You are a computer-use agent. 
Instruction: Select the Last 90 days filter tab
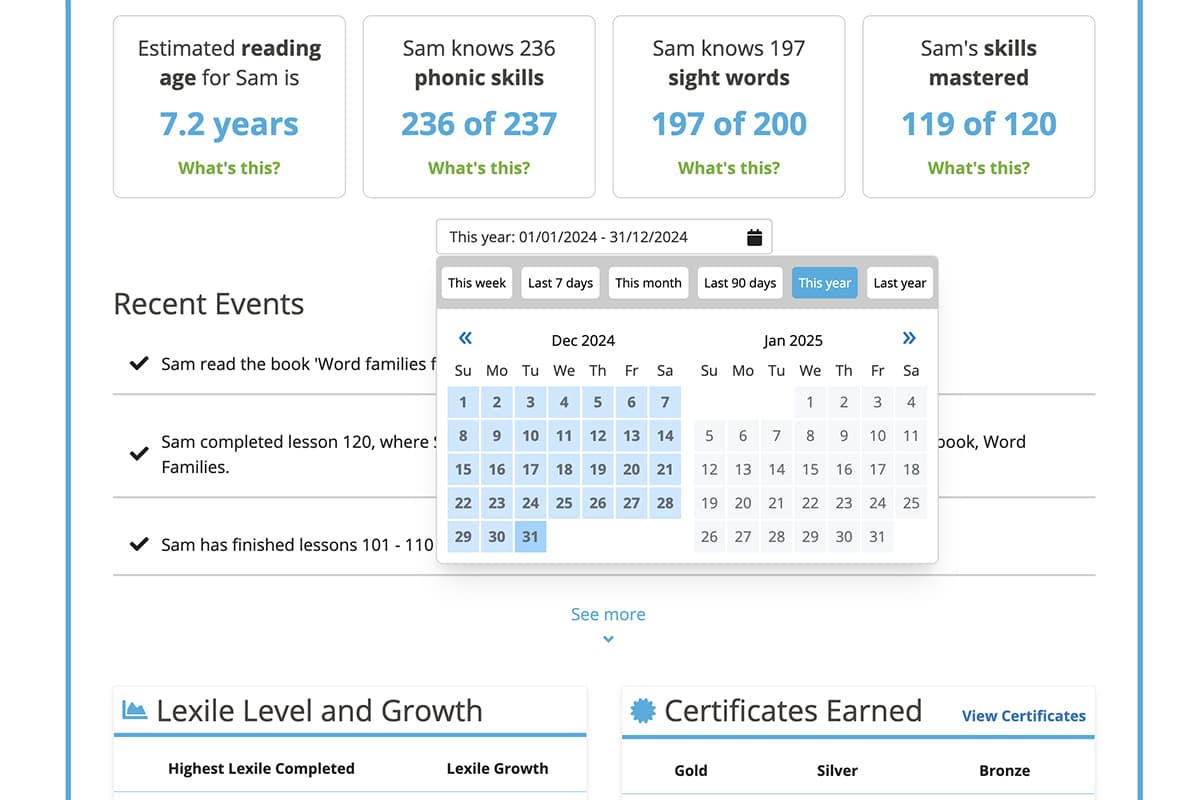[x=739, y=282]
